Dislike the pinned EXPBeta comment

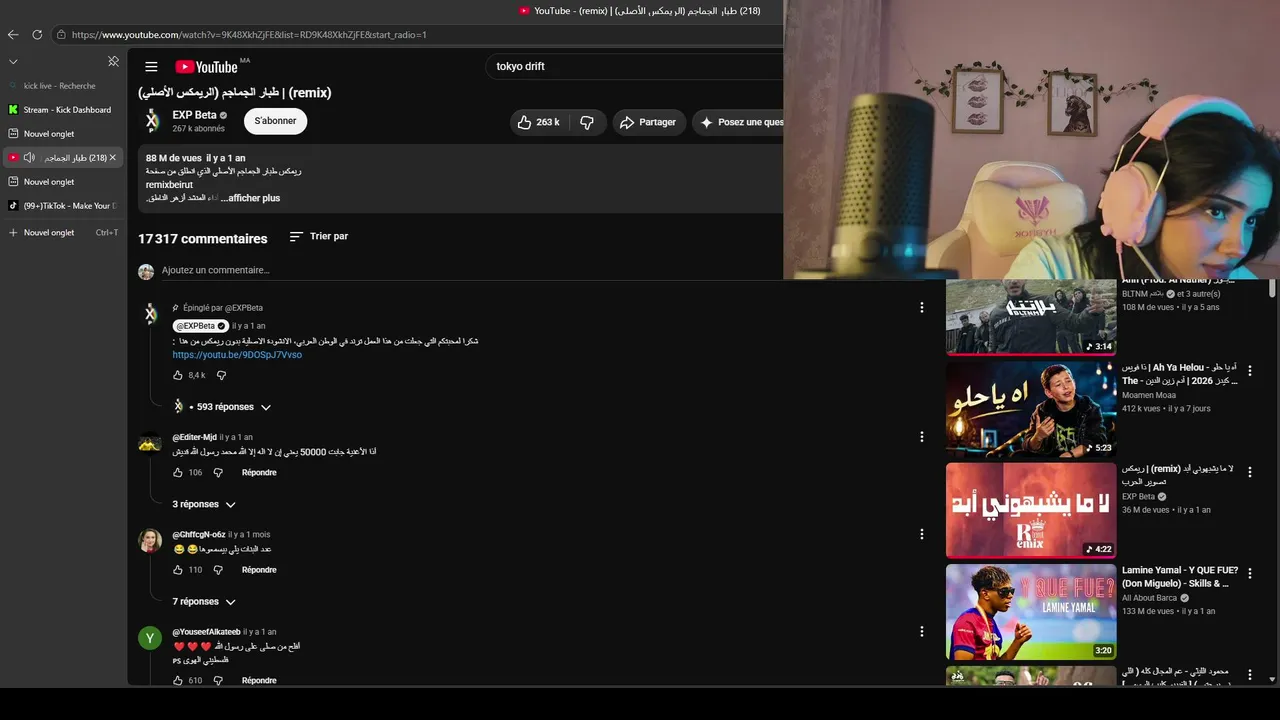tap(221, 376)
